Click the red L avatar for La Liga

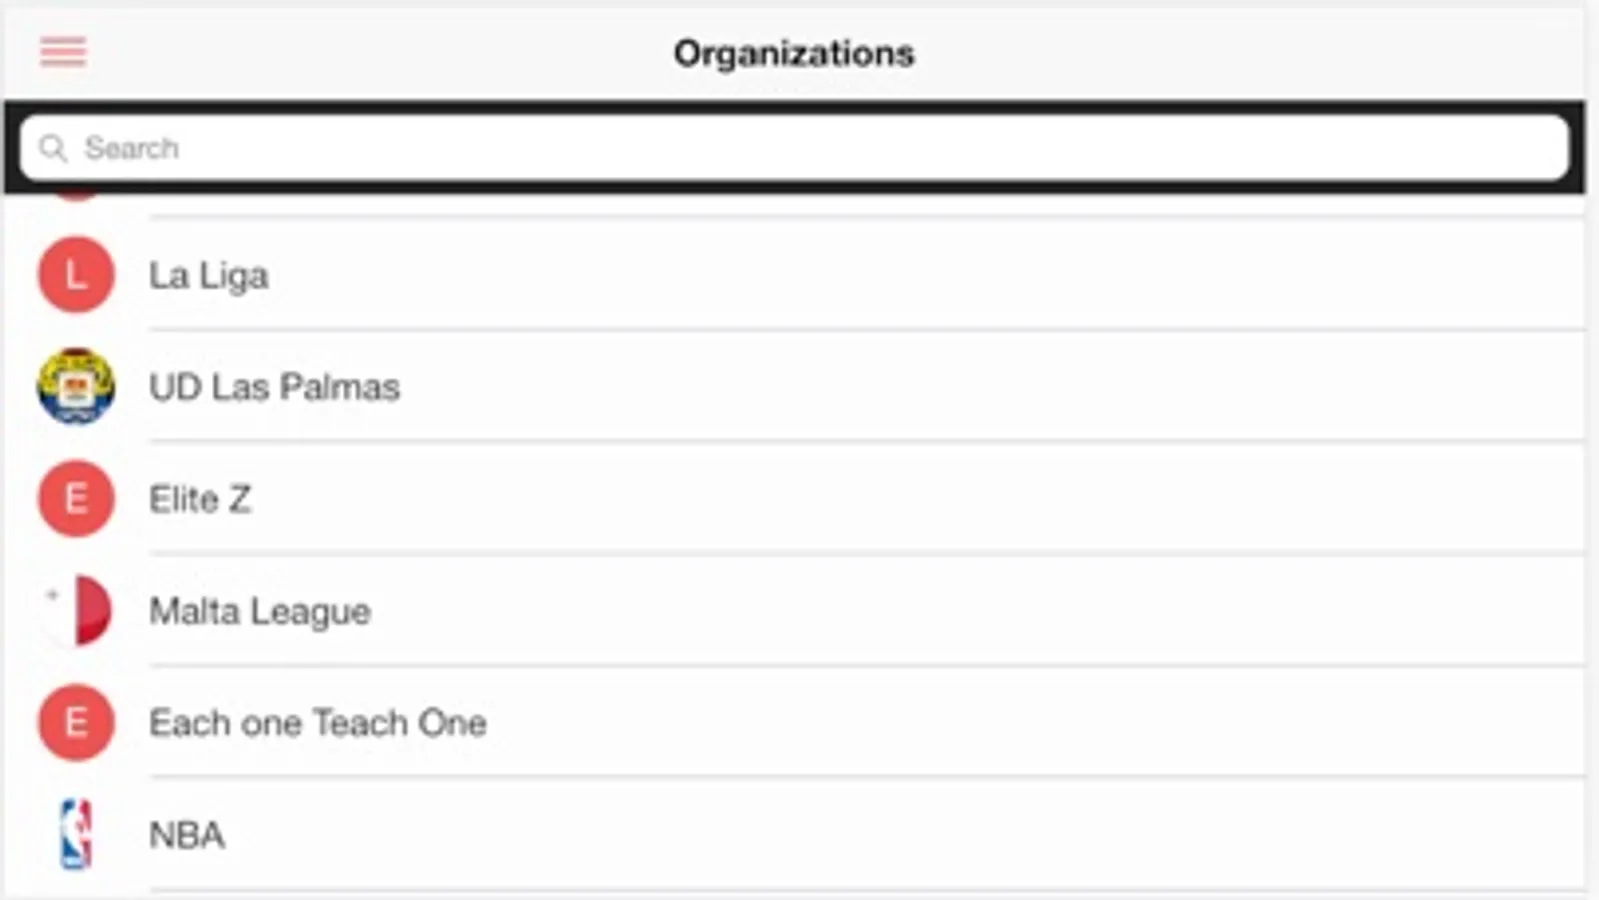(x=76, y=275)
